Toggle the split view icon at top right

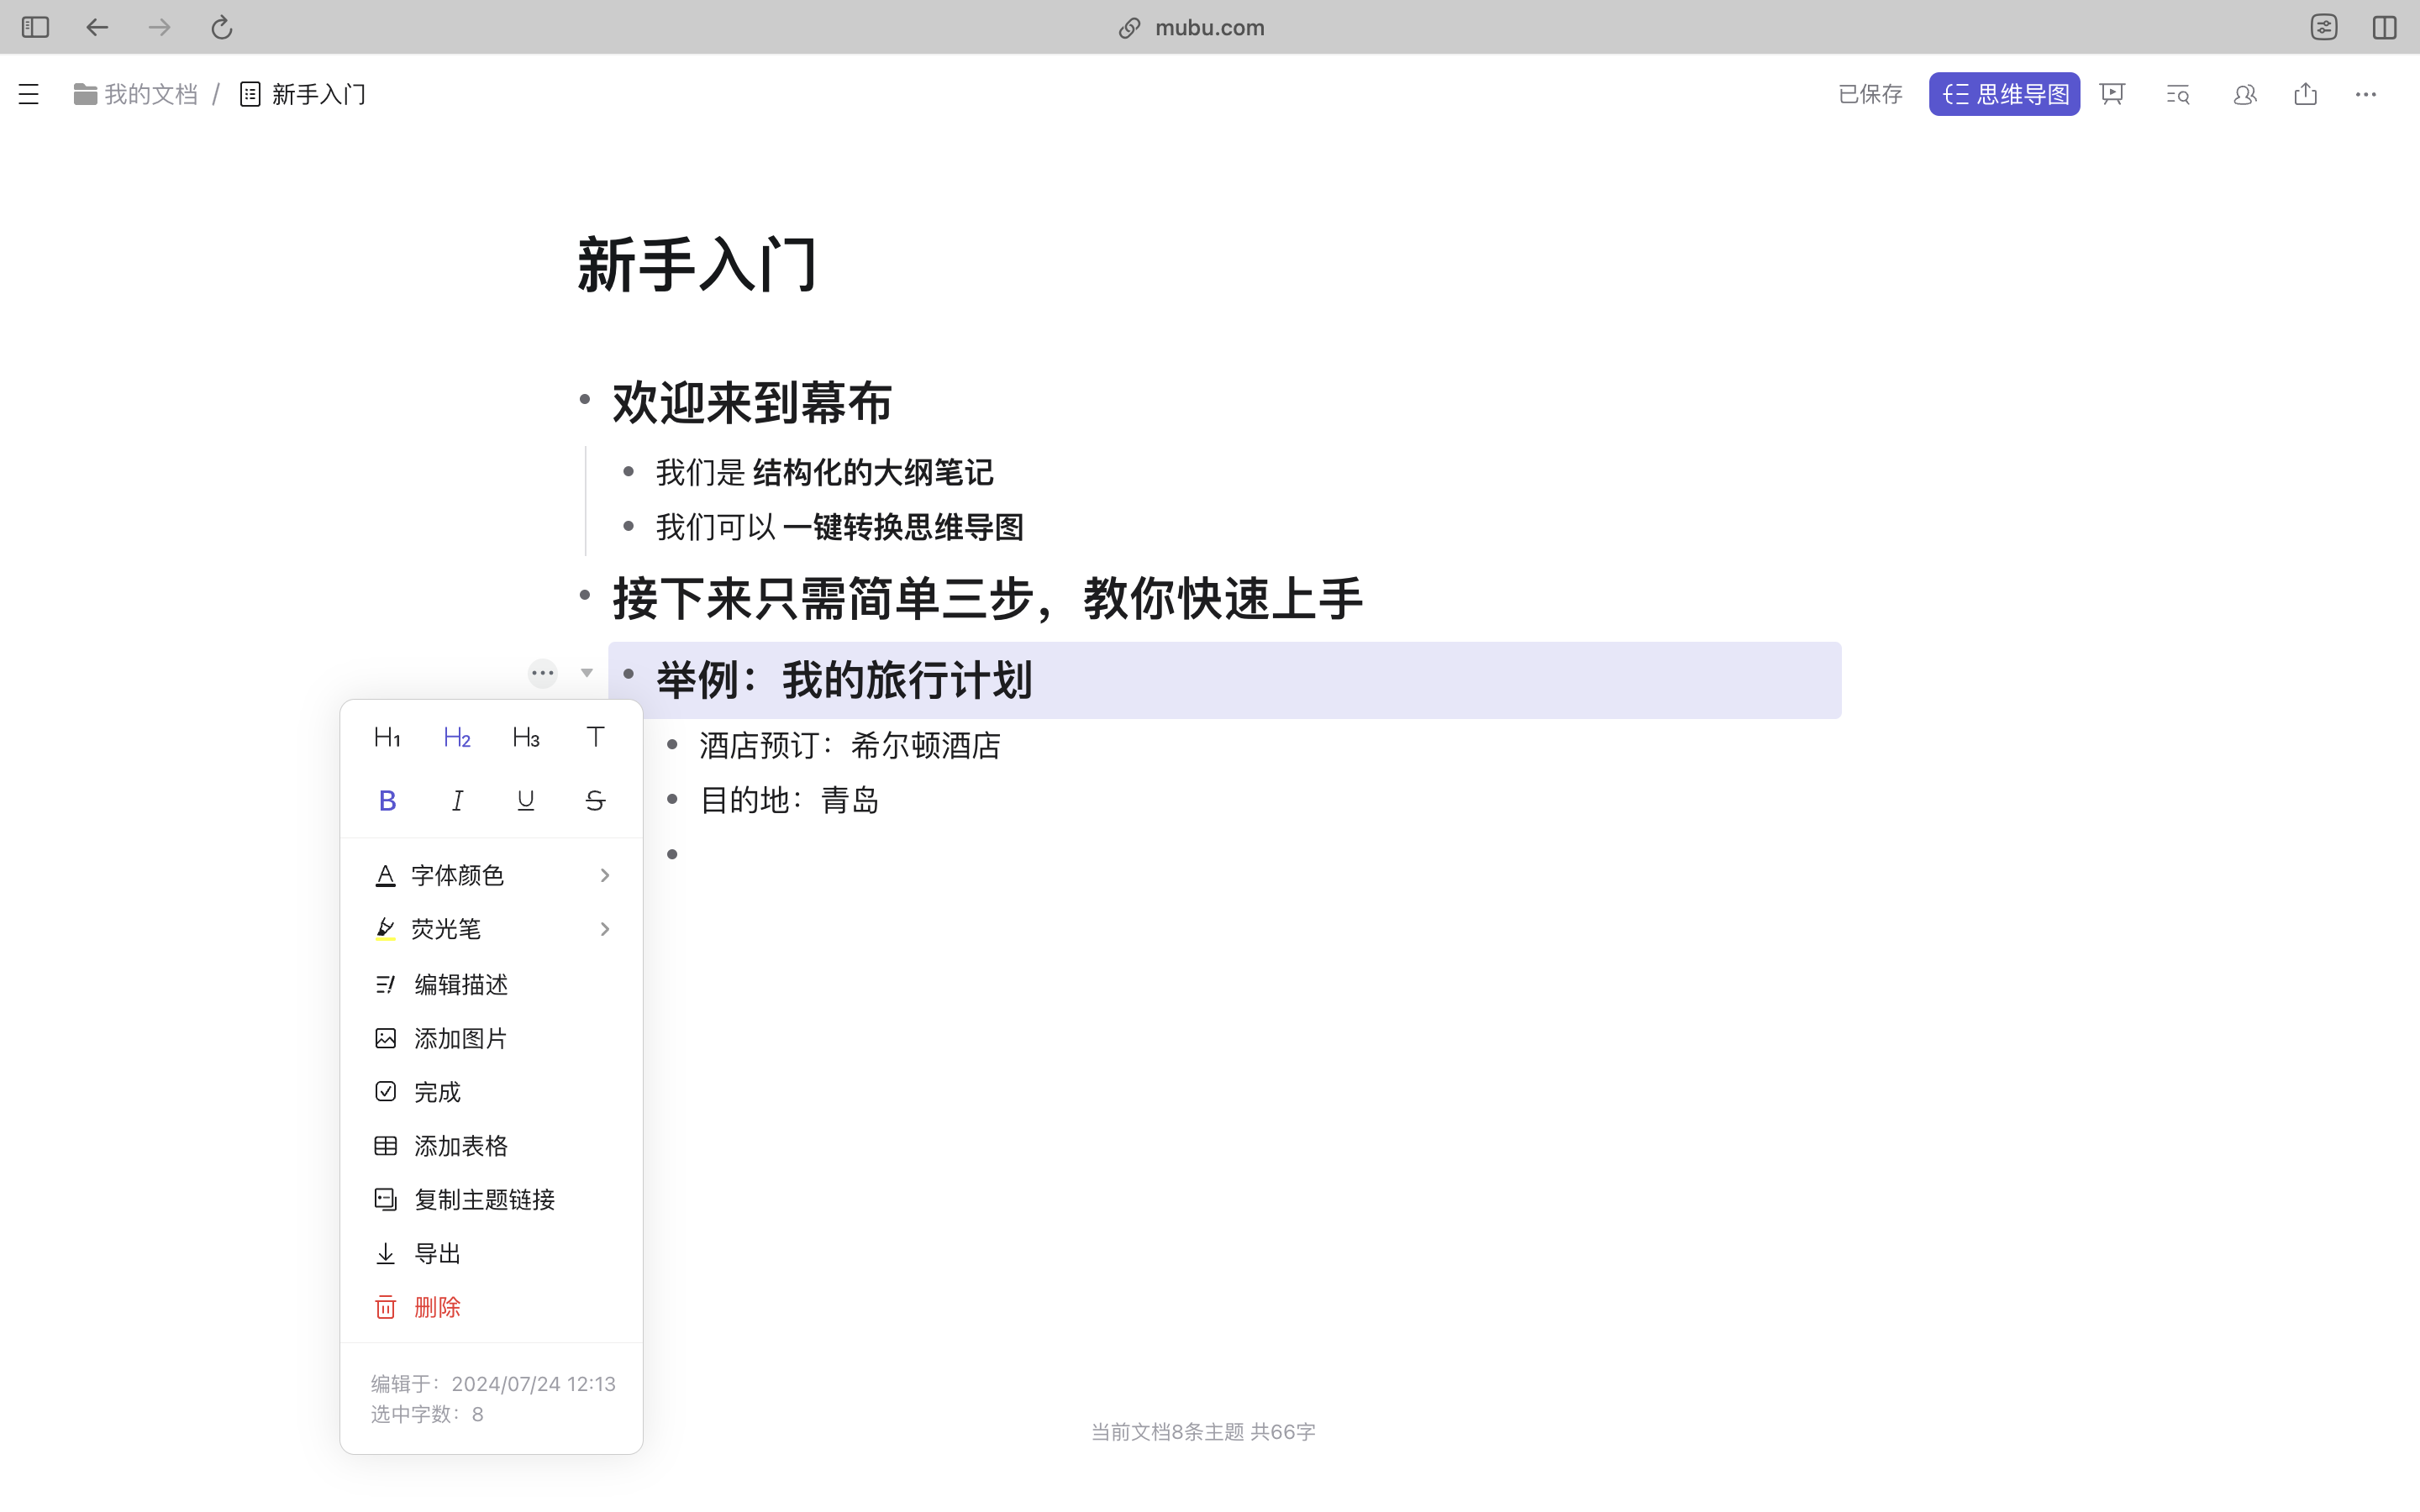click(2385, 27)
